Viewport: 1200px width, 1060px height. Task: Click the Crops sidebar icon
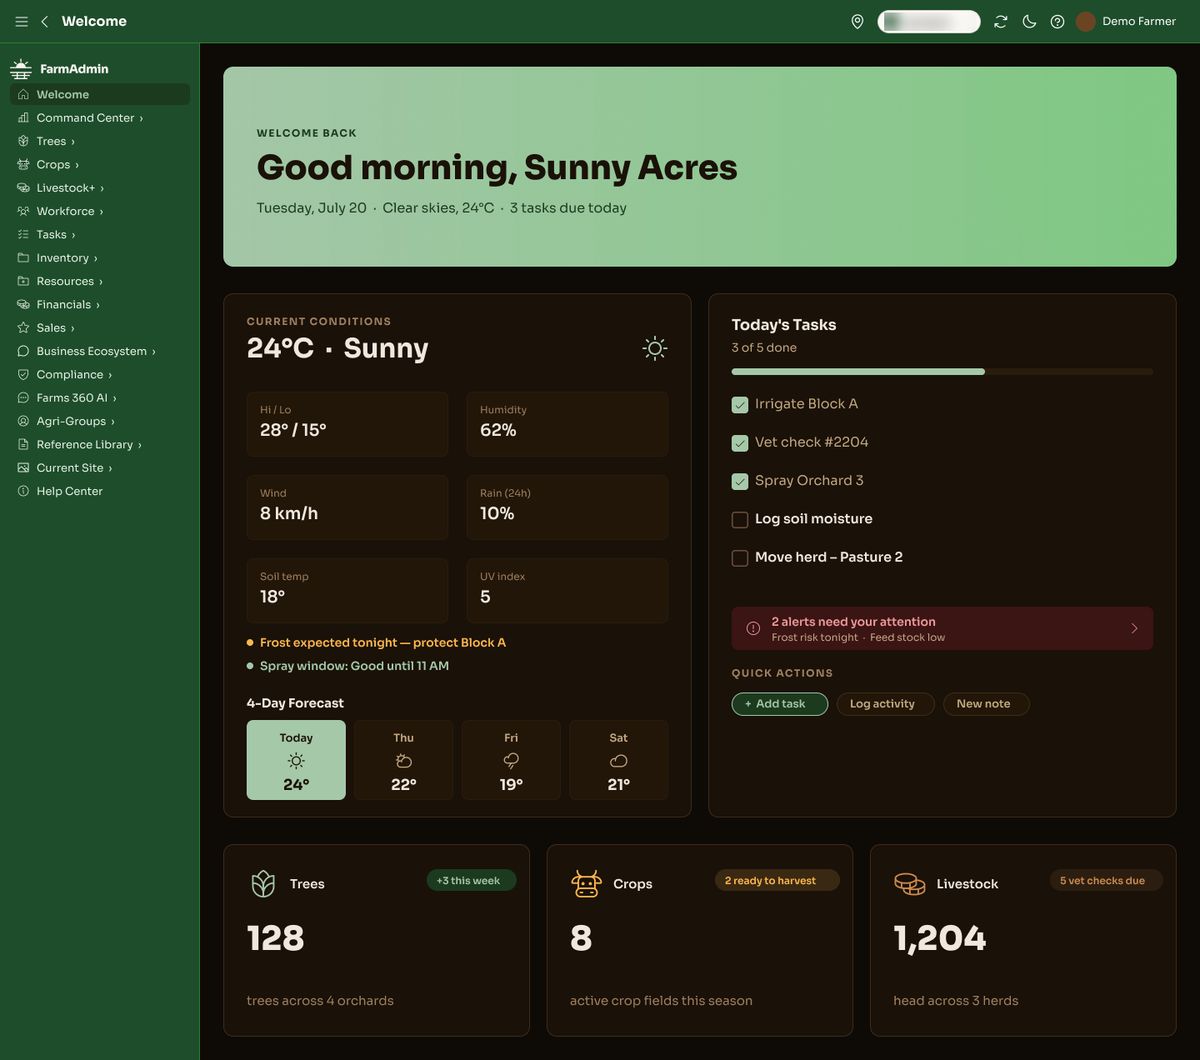tap(24, 164)
